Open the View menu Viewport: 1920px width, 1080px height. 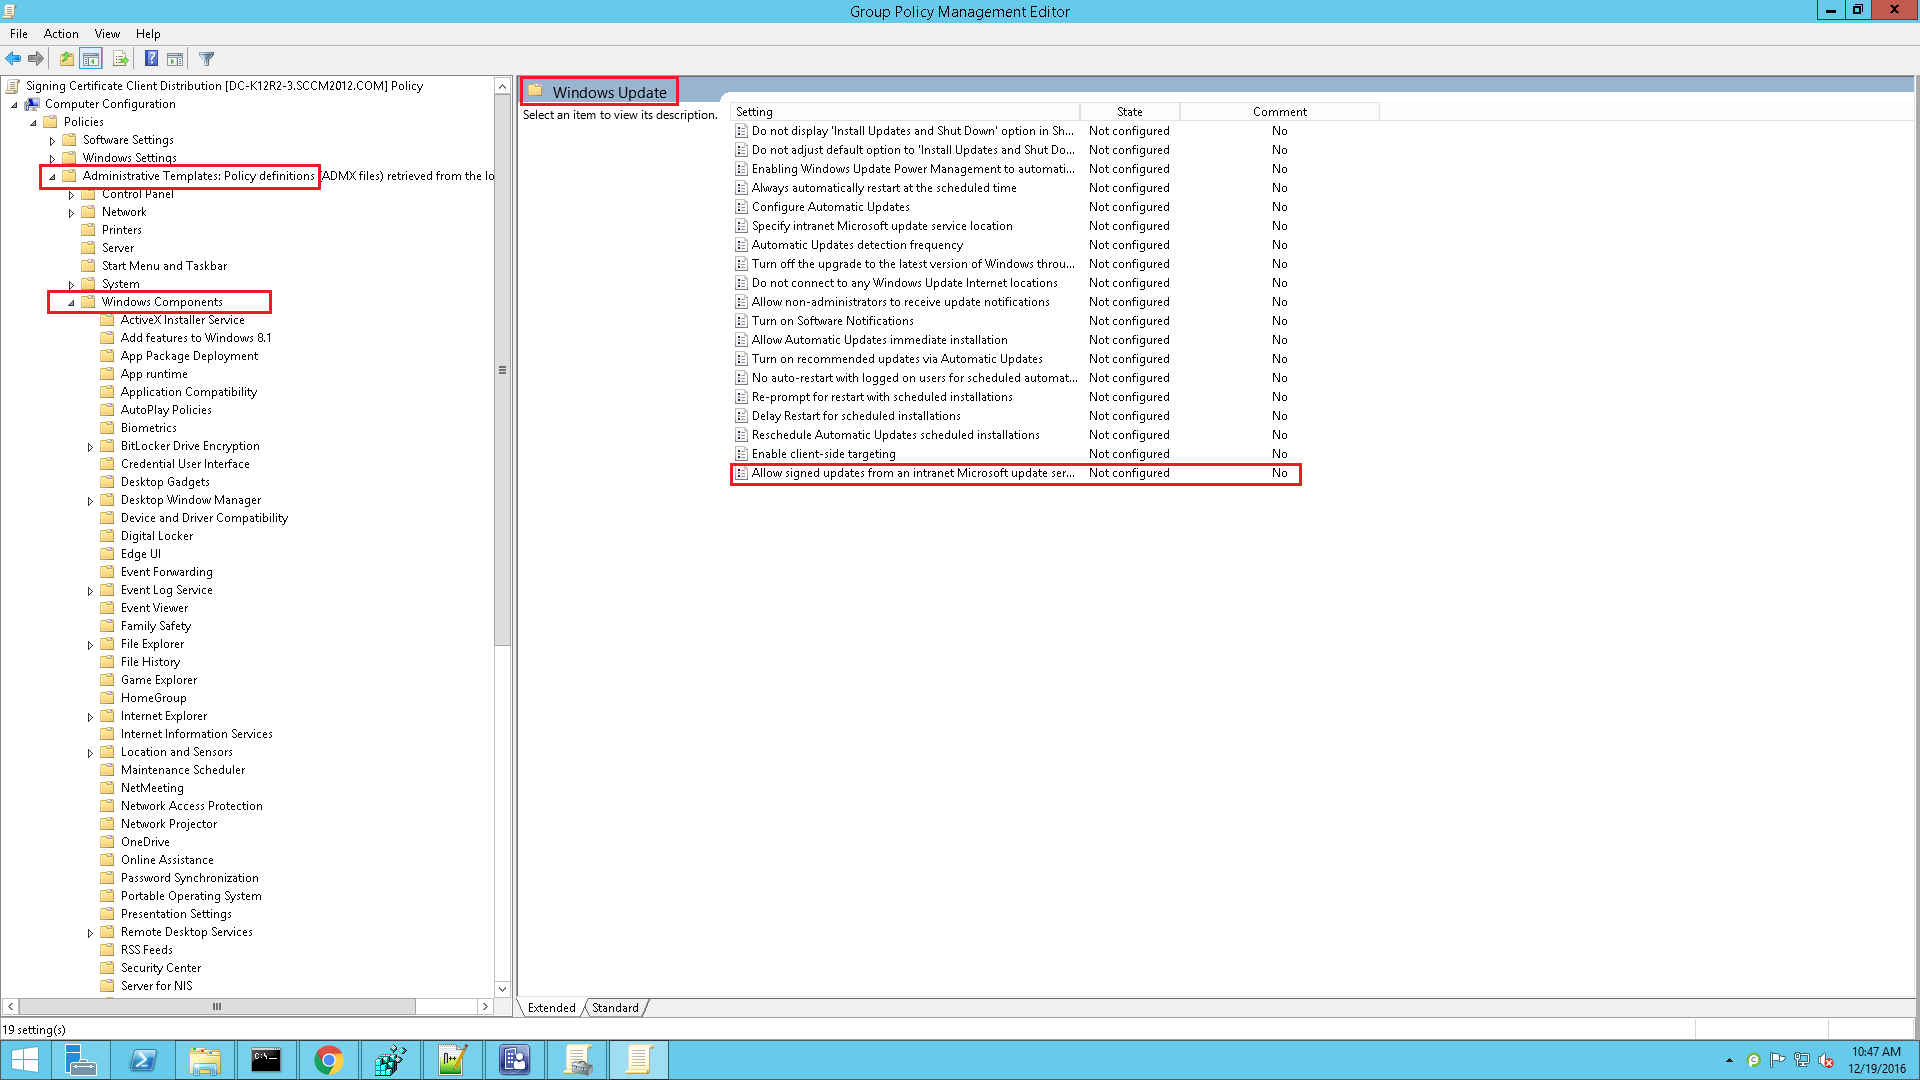107,33
